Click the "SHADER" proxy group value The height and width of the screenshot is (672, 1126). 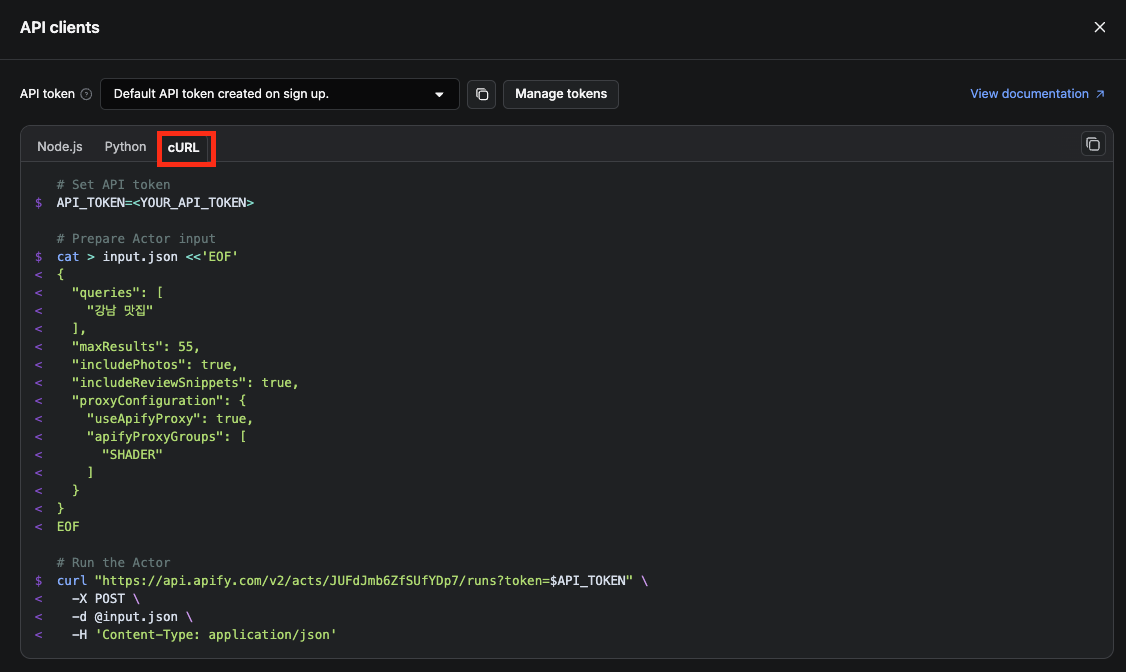click(x=132, y=454)
